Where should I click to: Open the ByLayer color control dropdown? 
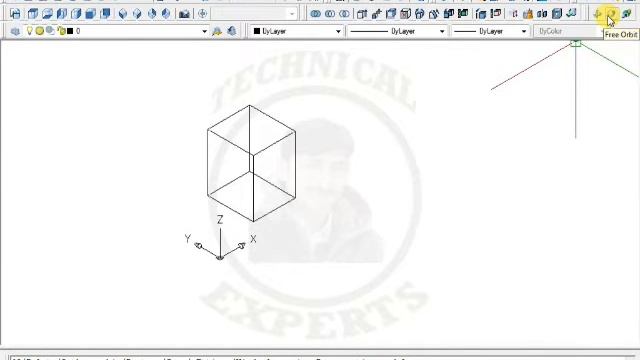click(x=338, y=31)
